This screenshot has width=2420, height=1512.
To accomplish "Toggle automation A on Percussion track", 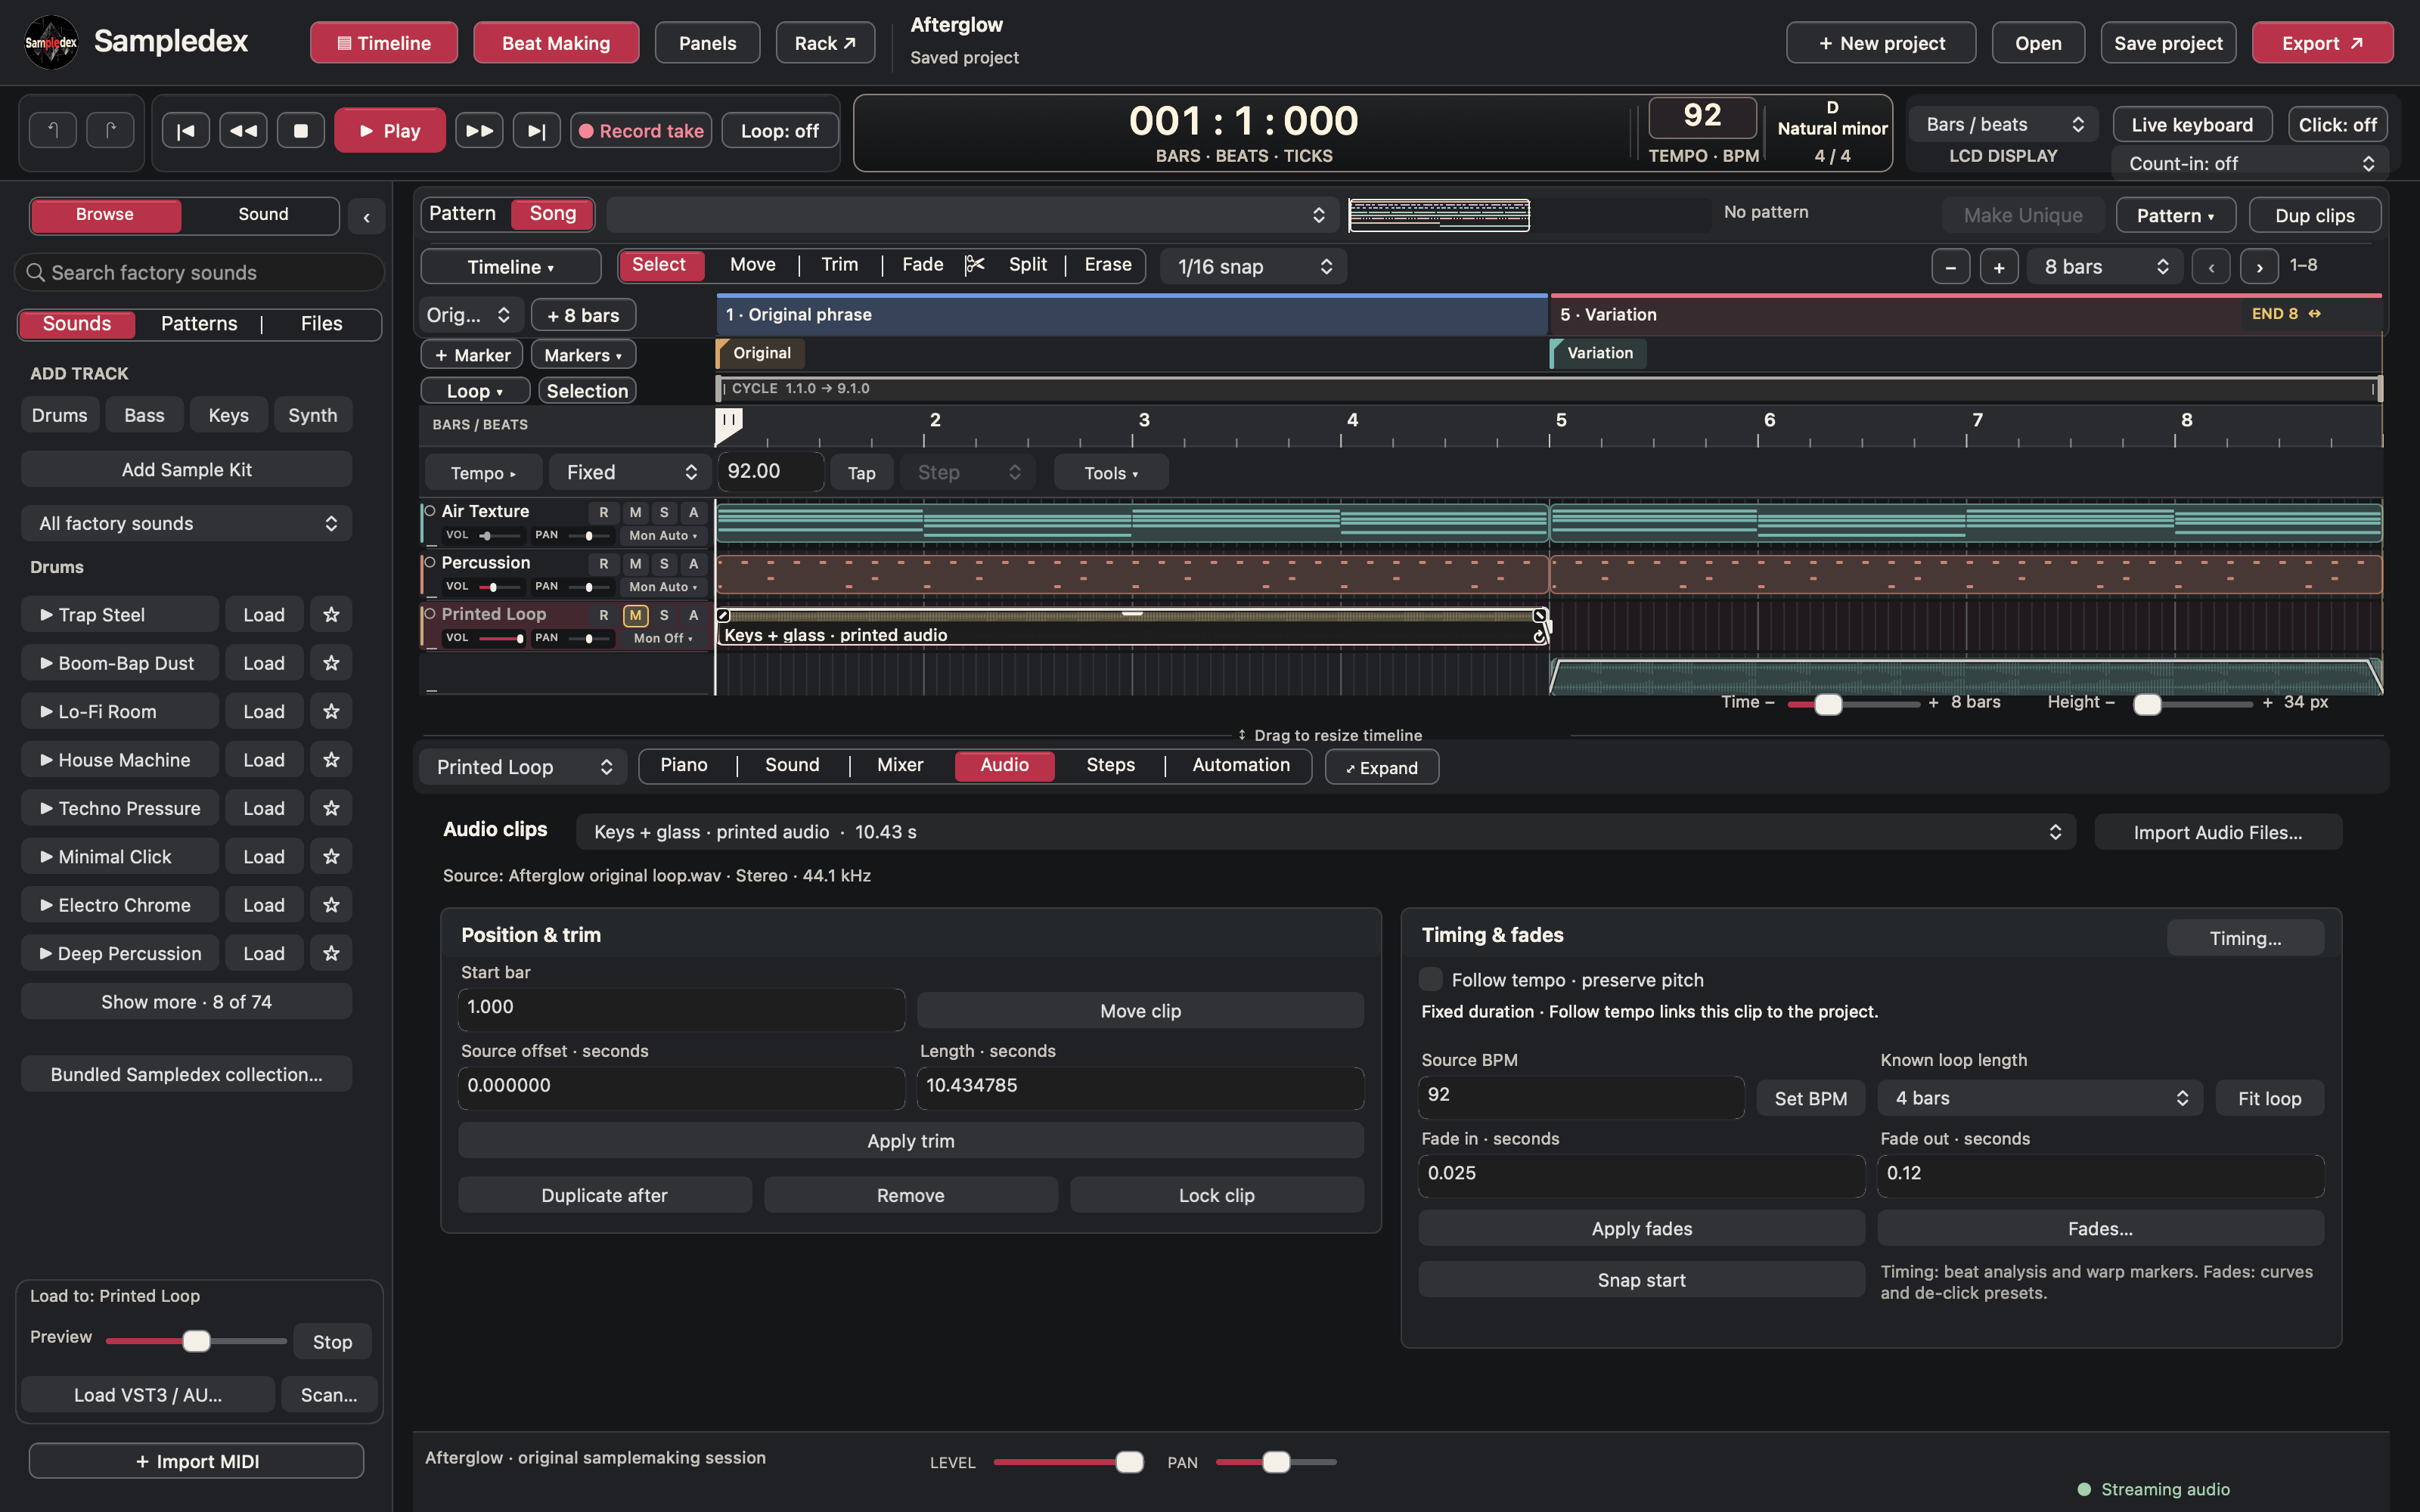I will pyautogui.click(x=693, y=564).
